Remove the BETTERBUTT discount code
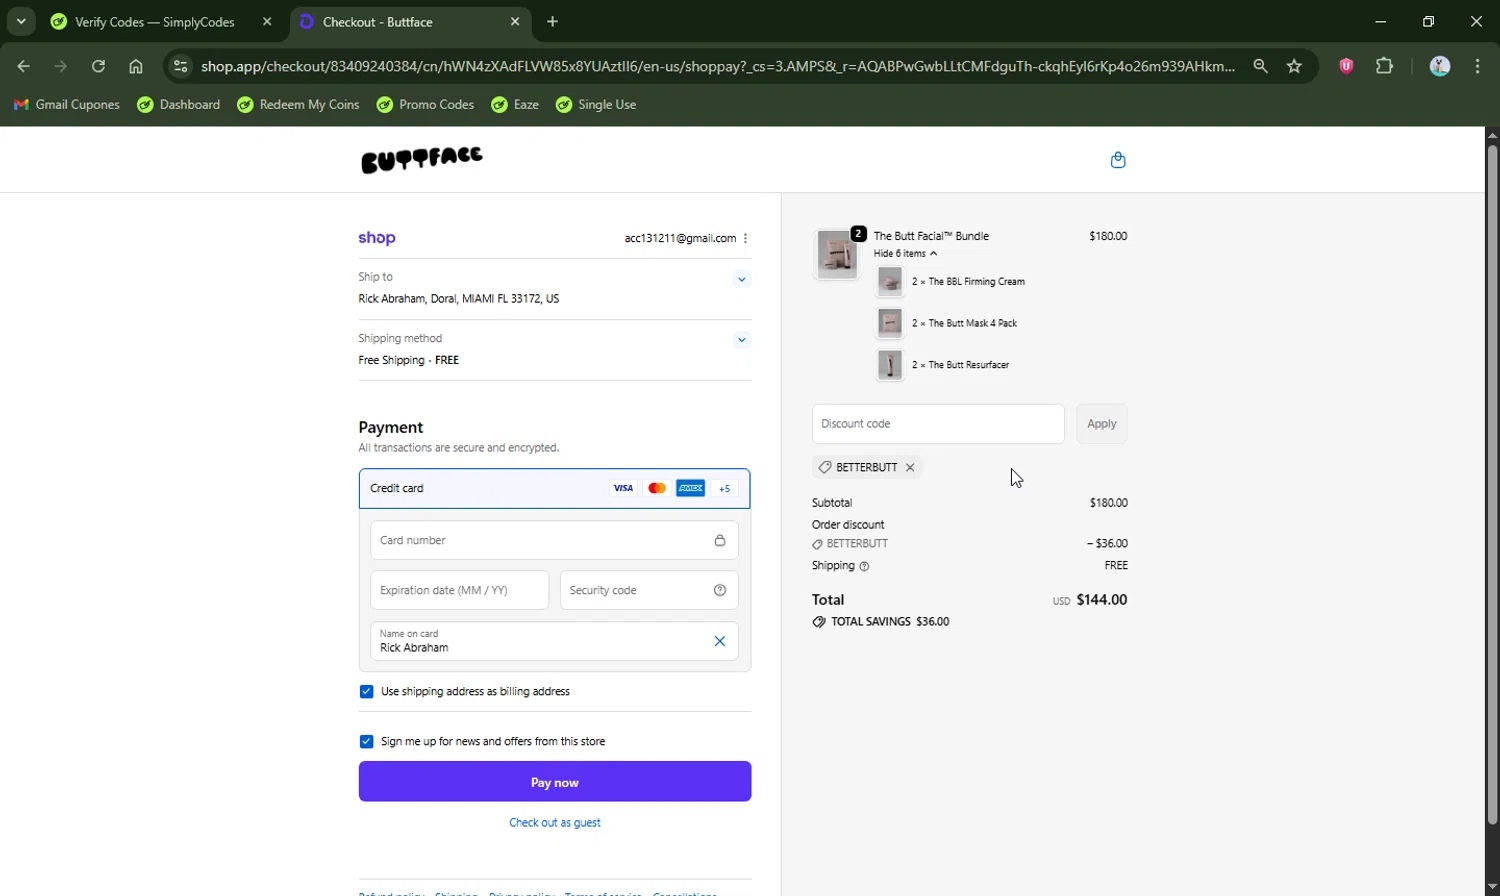1500x896 pixels. 910,467
